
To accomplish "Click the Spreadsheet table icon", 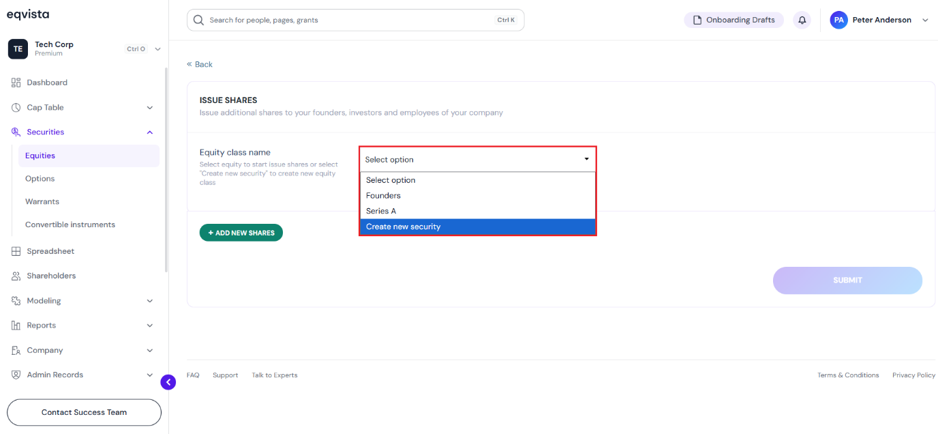I will (16, 251).
